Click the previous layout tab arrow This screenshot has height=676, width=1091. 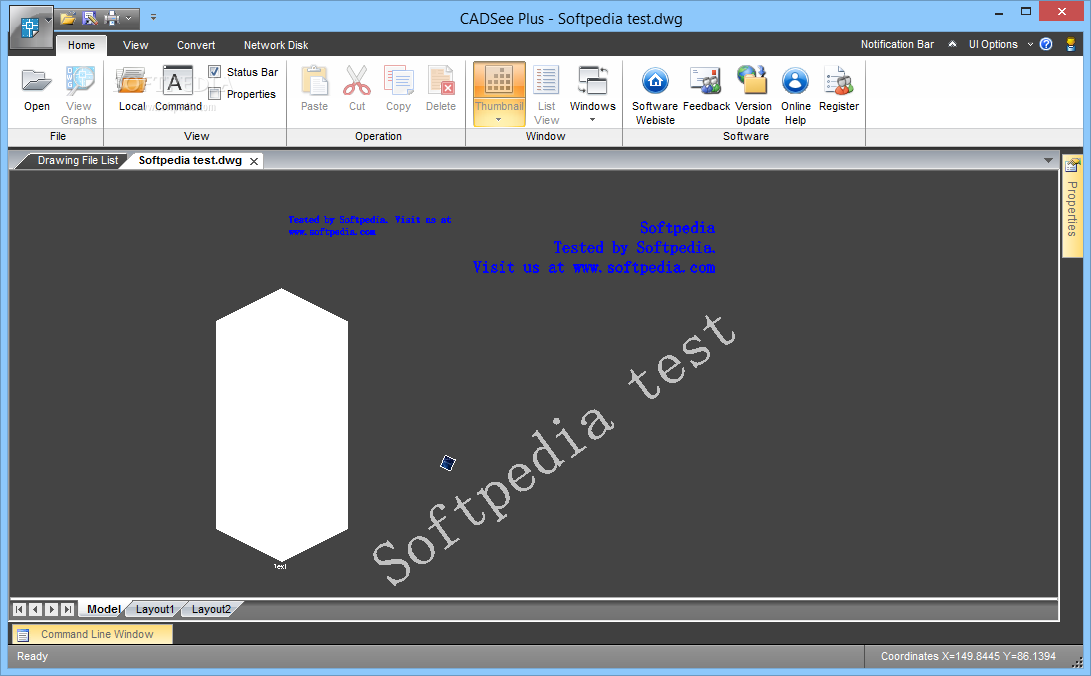pos(35,609)
